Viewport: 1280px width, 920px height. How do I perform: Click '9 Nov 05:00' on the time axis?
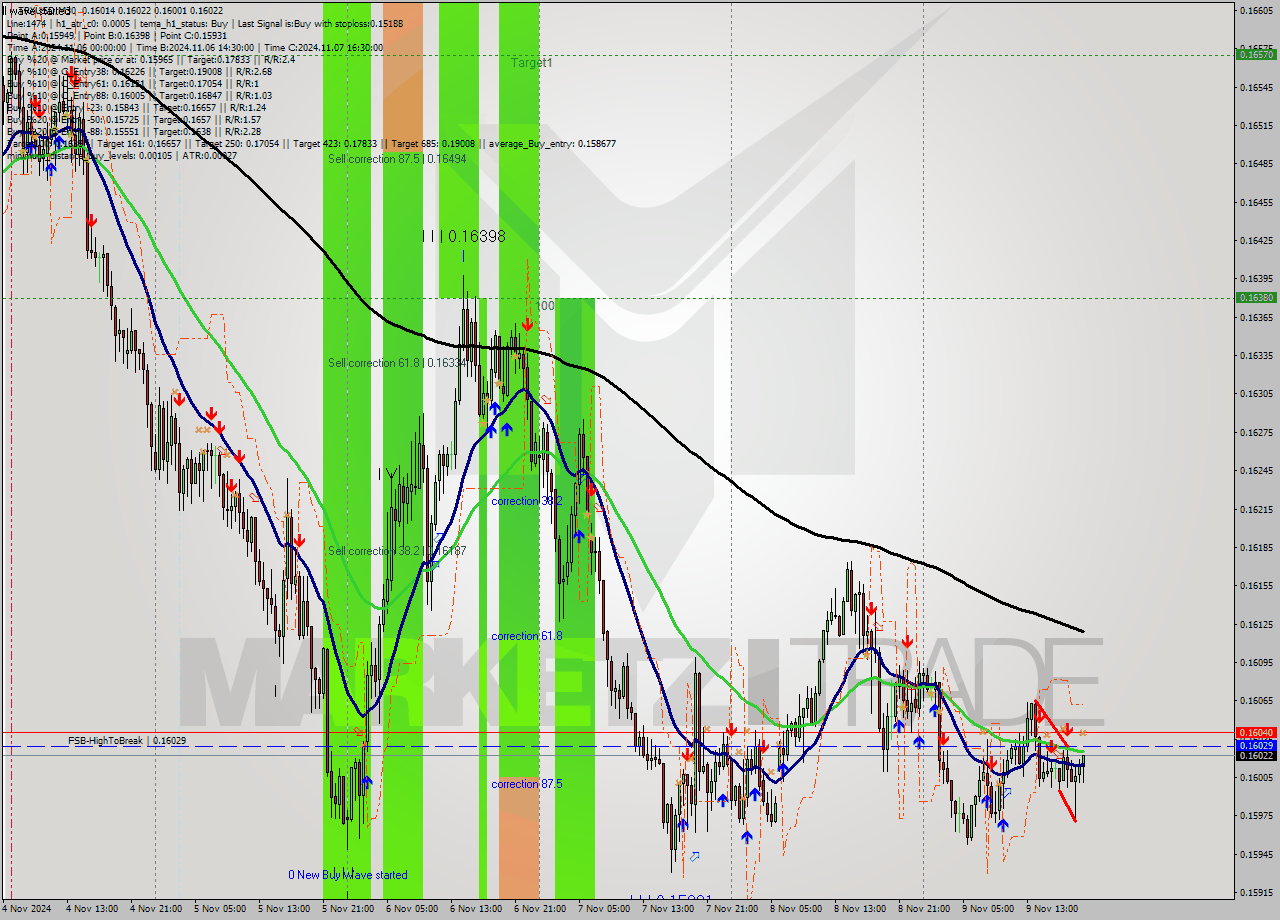coord(989,909)
